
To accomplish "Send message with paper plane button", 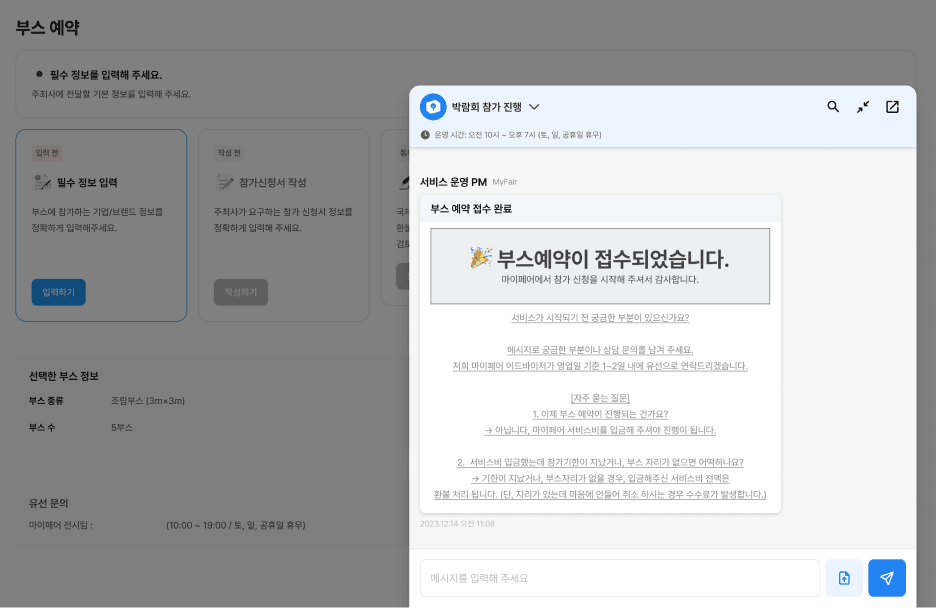I will [887, 578].
